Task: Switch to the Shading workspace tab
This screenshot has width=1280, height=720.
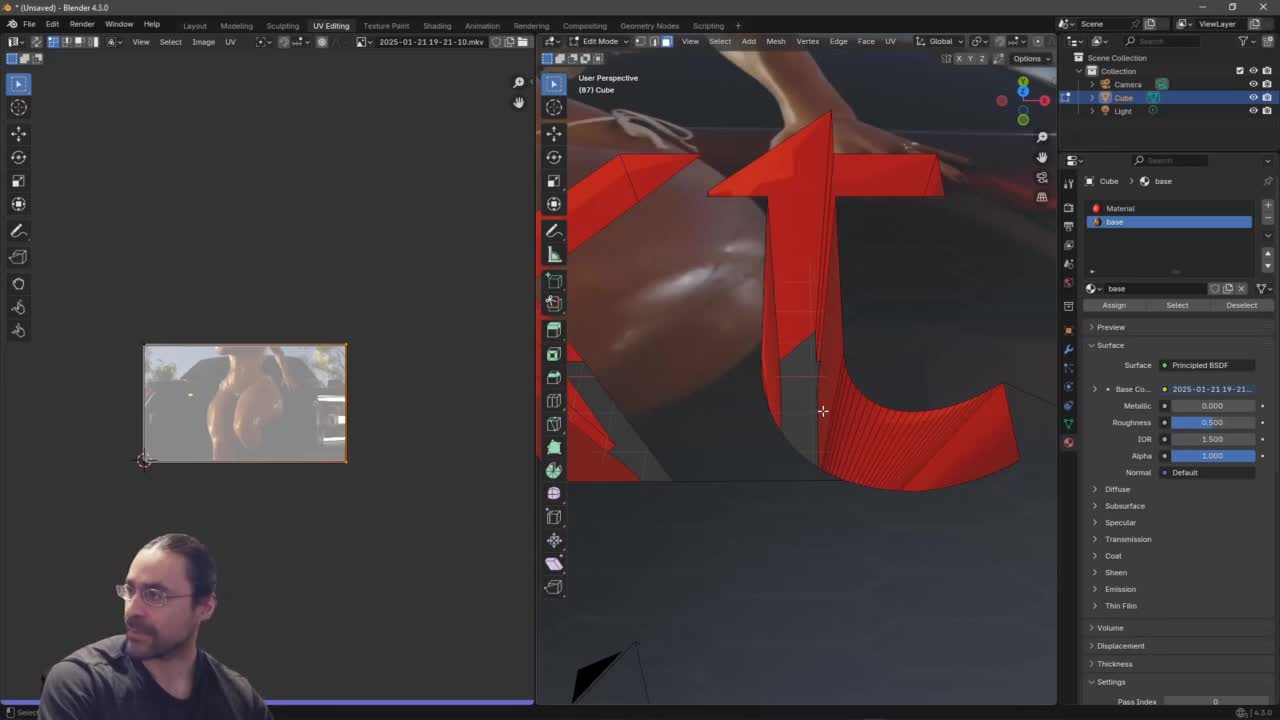Action: tap(437, 25)
